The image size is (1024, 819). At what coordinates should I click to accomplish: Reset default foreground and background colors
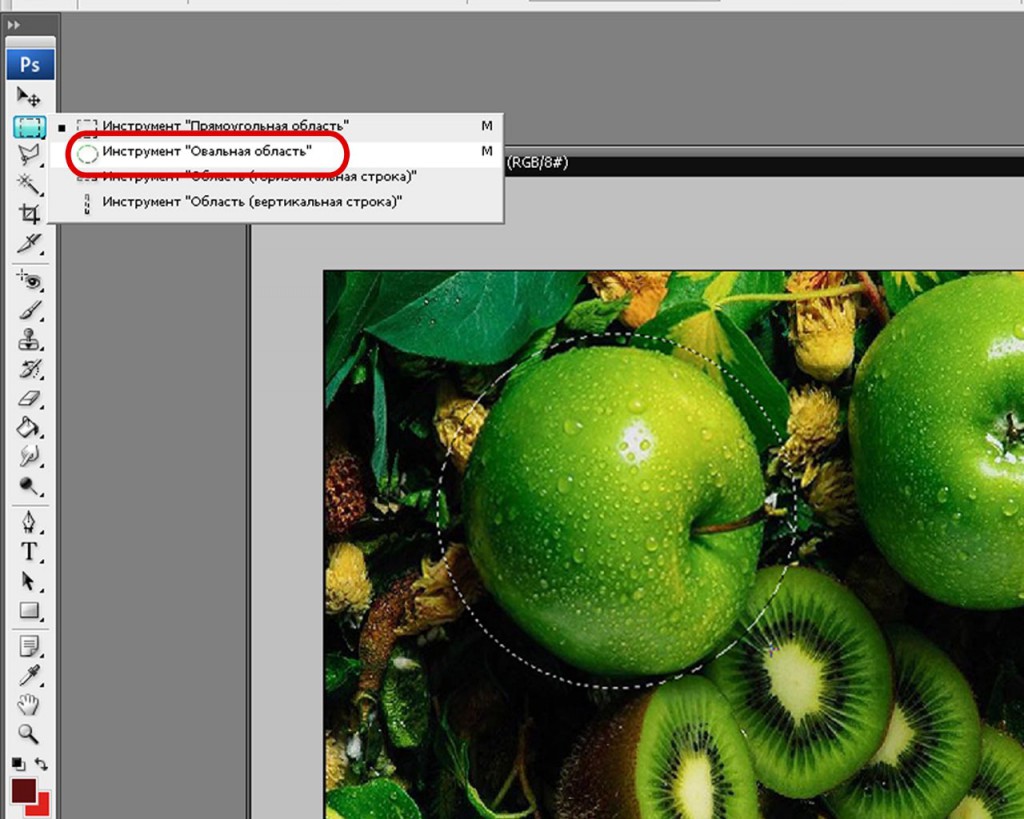(18, 763)
